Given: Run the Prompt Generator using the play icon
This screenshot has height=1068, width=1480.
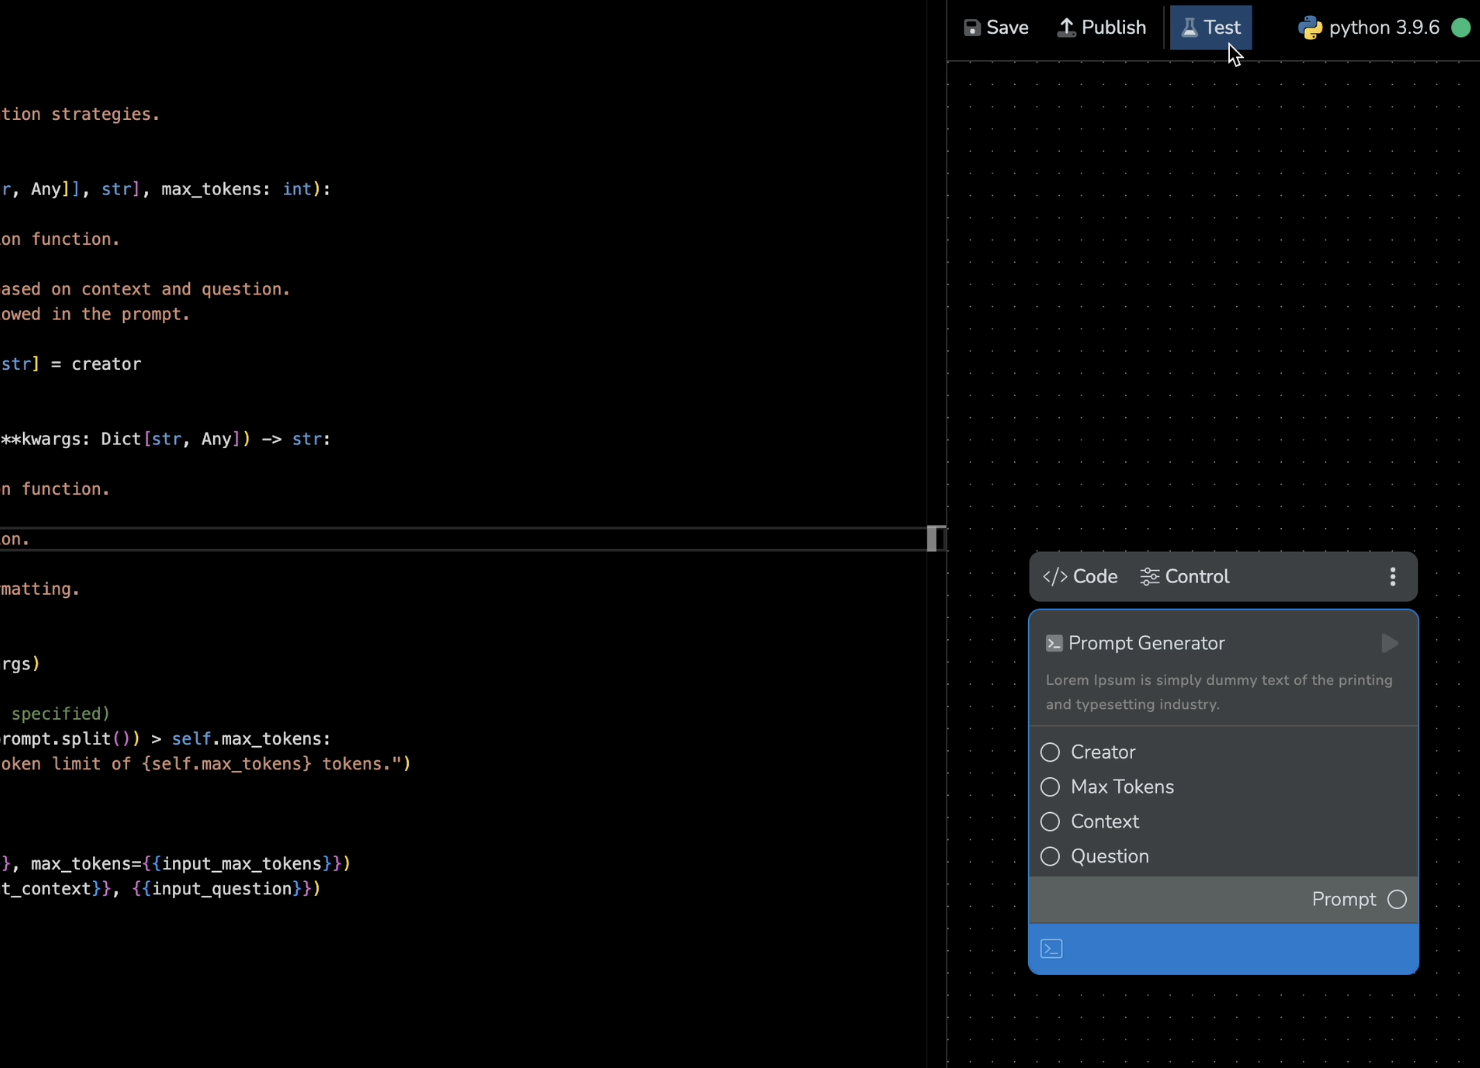Looking at the screenshot, I should click(x=1389, y=643).
